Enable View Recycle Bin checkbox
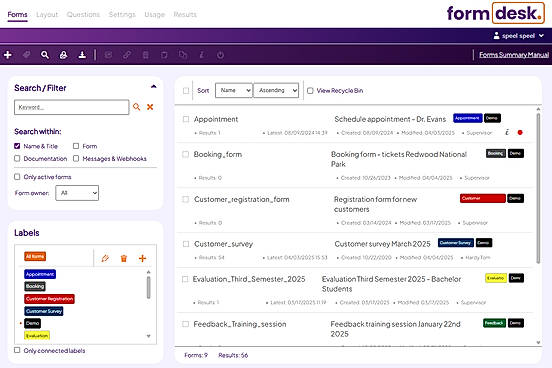552x368 pixels. [x=310, y=91]
